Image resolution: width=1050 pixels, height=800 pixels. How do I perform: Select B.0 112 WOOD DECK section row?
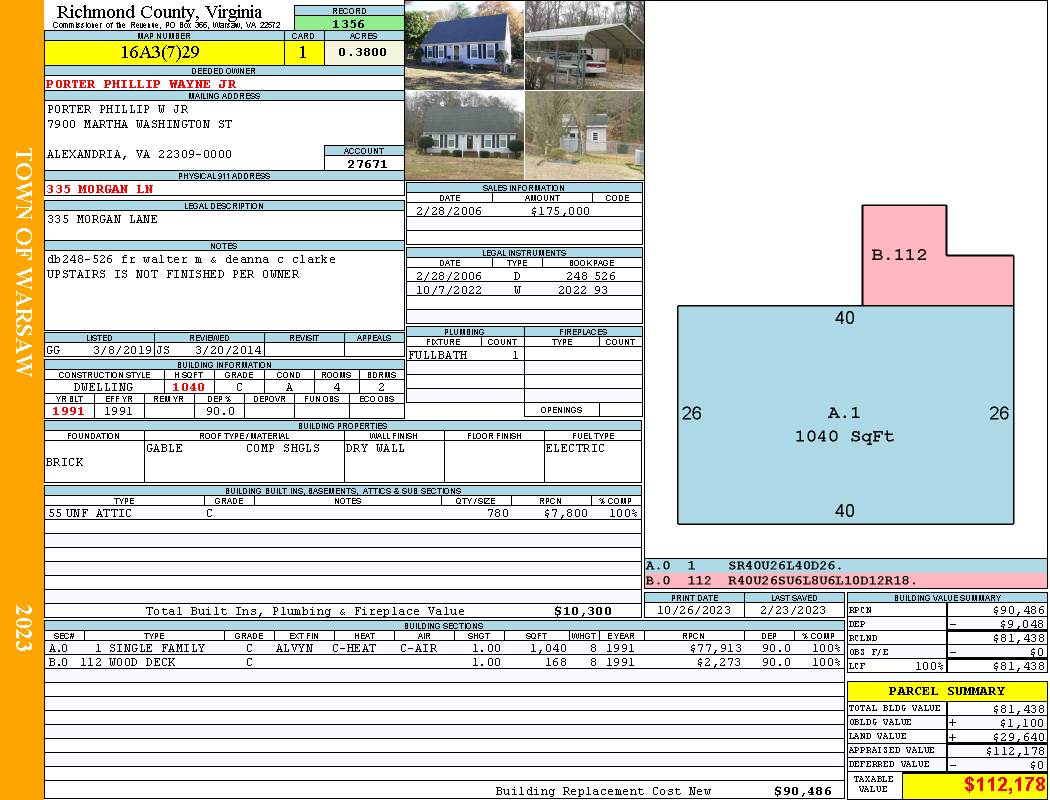click(x=445, y=662)
